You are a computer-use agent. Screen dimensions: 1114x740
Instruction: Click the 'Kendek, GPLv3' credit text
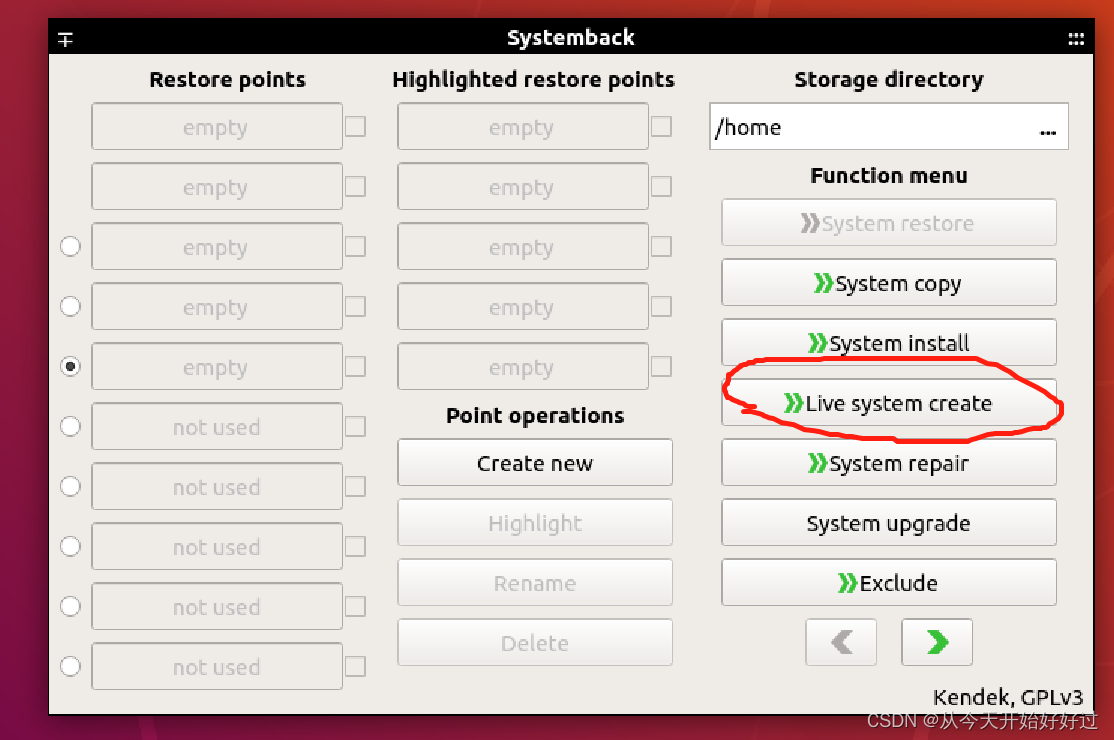click(1007, 697)
